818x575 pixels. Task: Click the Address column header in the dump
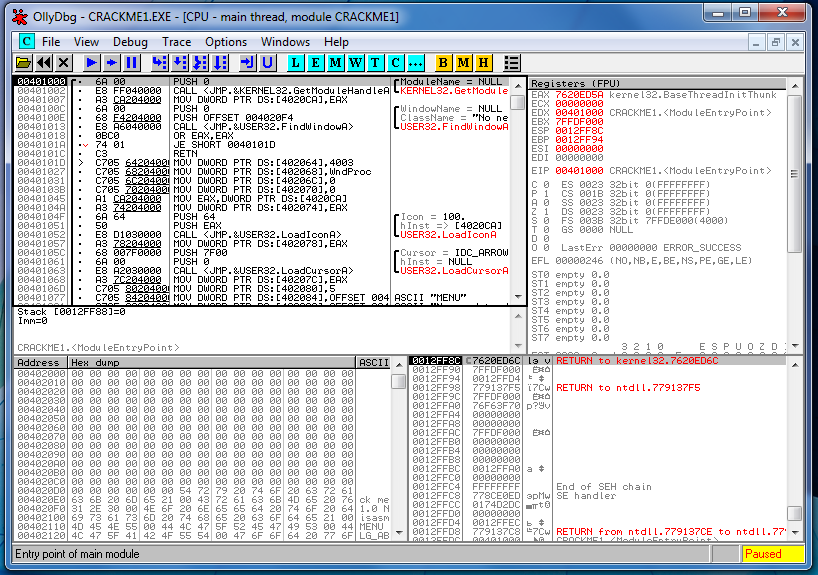click(40, 362)
